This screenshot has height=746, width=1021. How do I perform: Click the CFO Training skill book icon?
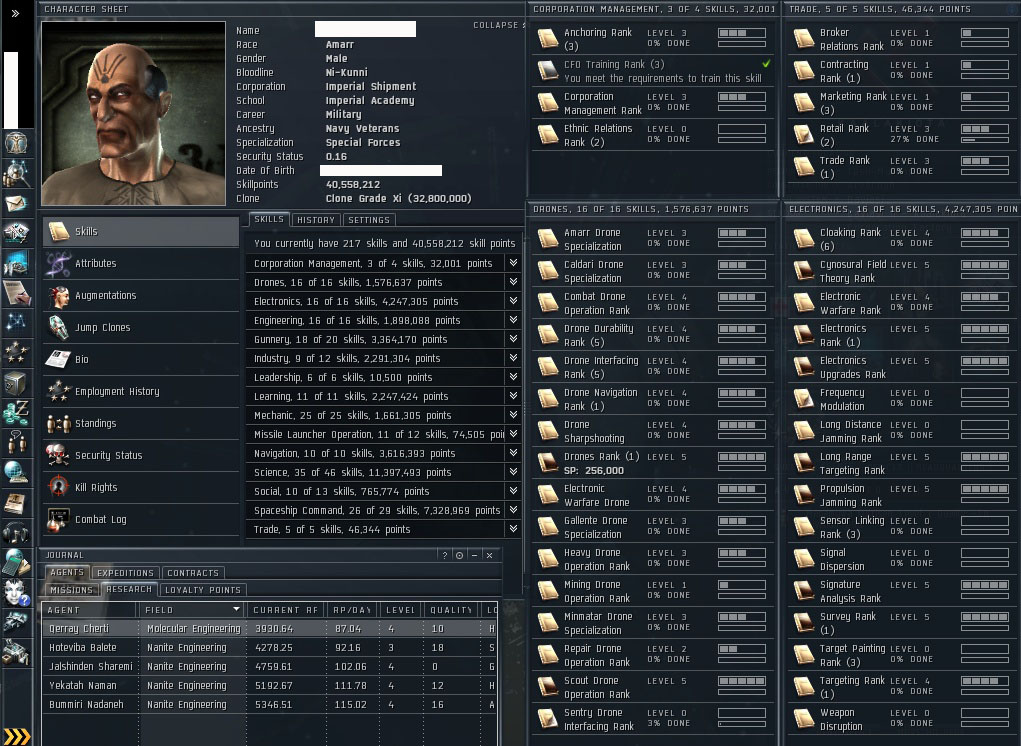[x=548, y=70]
